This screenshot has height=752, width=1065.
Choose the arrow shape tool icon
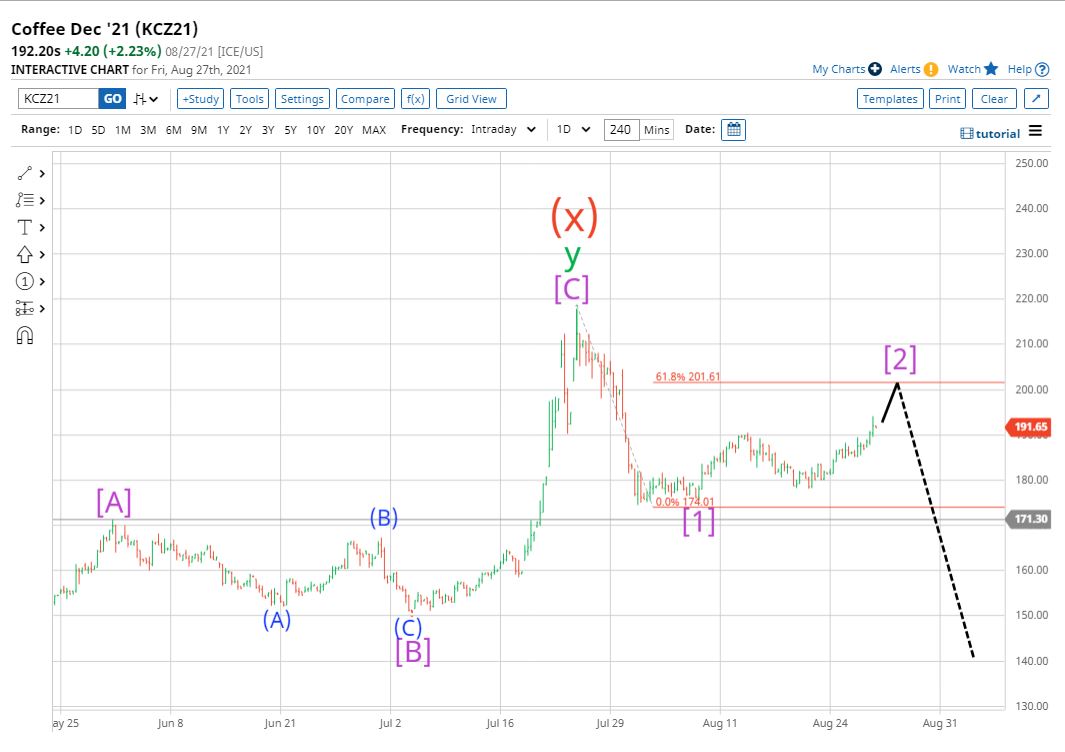point(24,254)
